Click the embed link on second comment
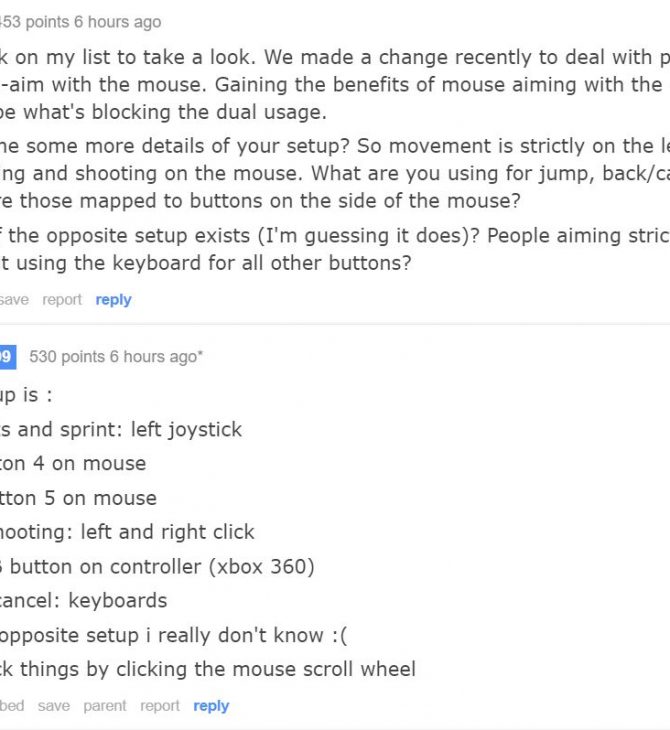This screenshot has height=730, width=670. [12, 706]
